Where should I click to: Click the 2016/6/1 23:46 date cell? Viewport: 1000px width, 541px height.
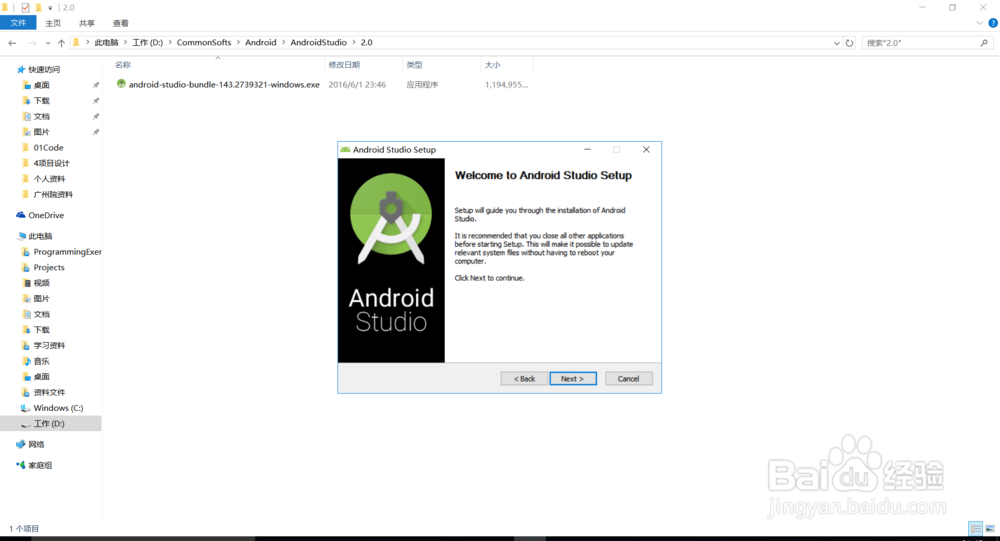[357, 84]
